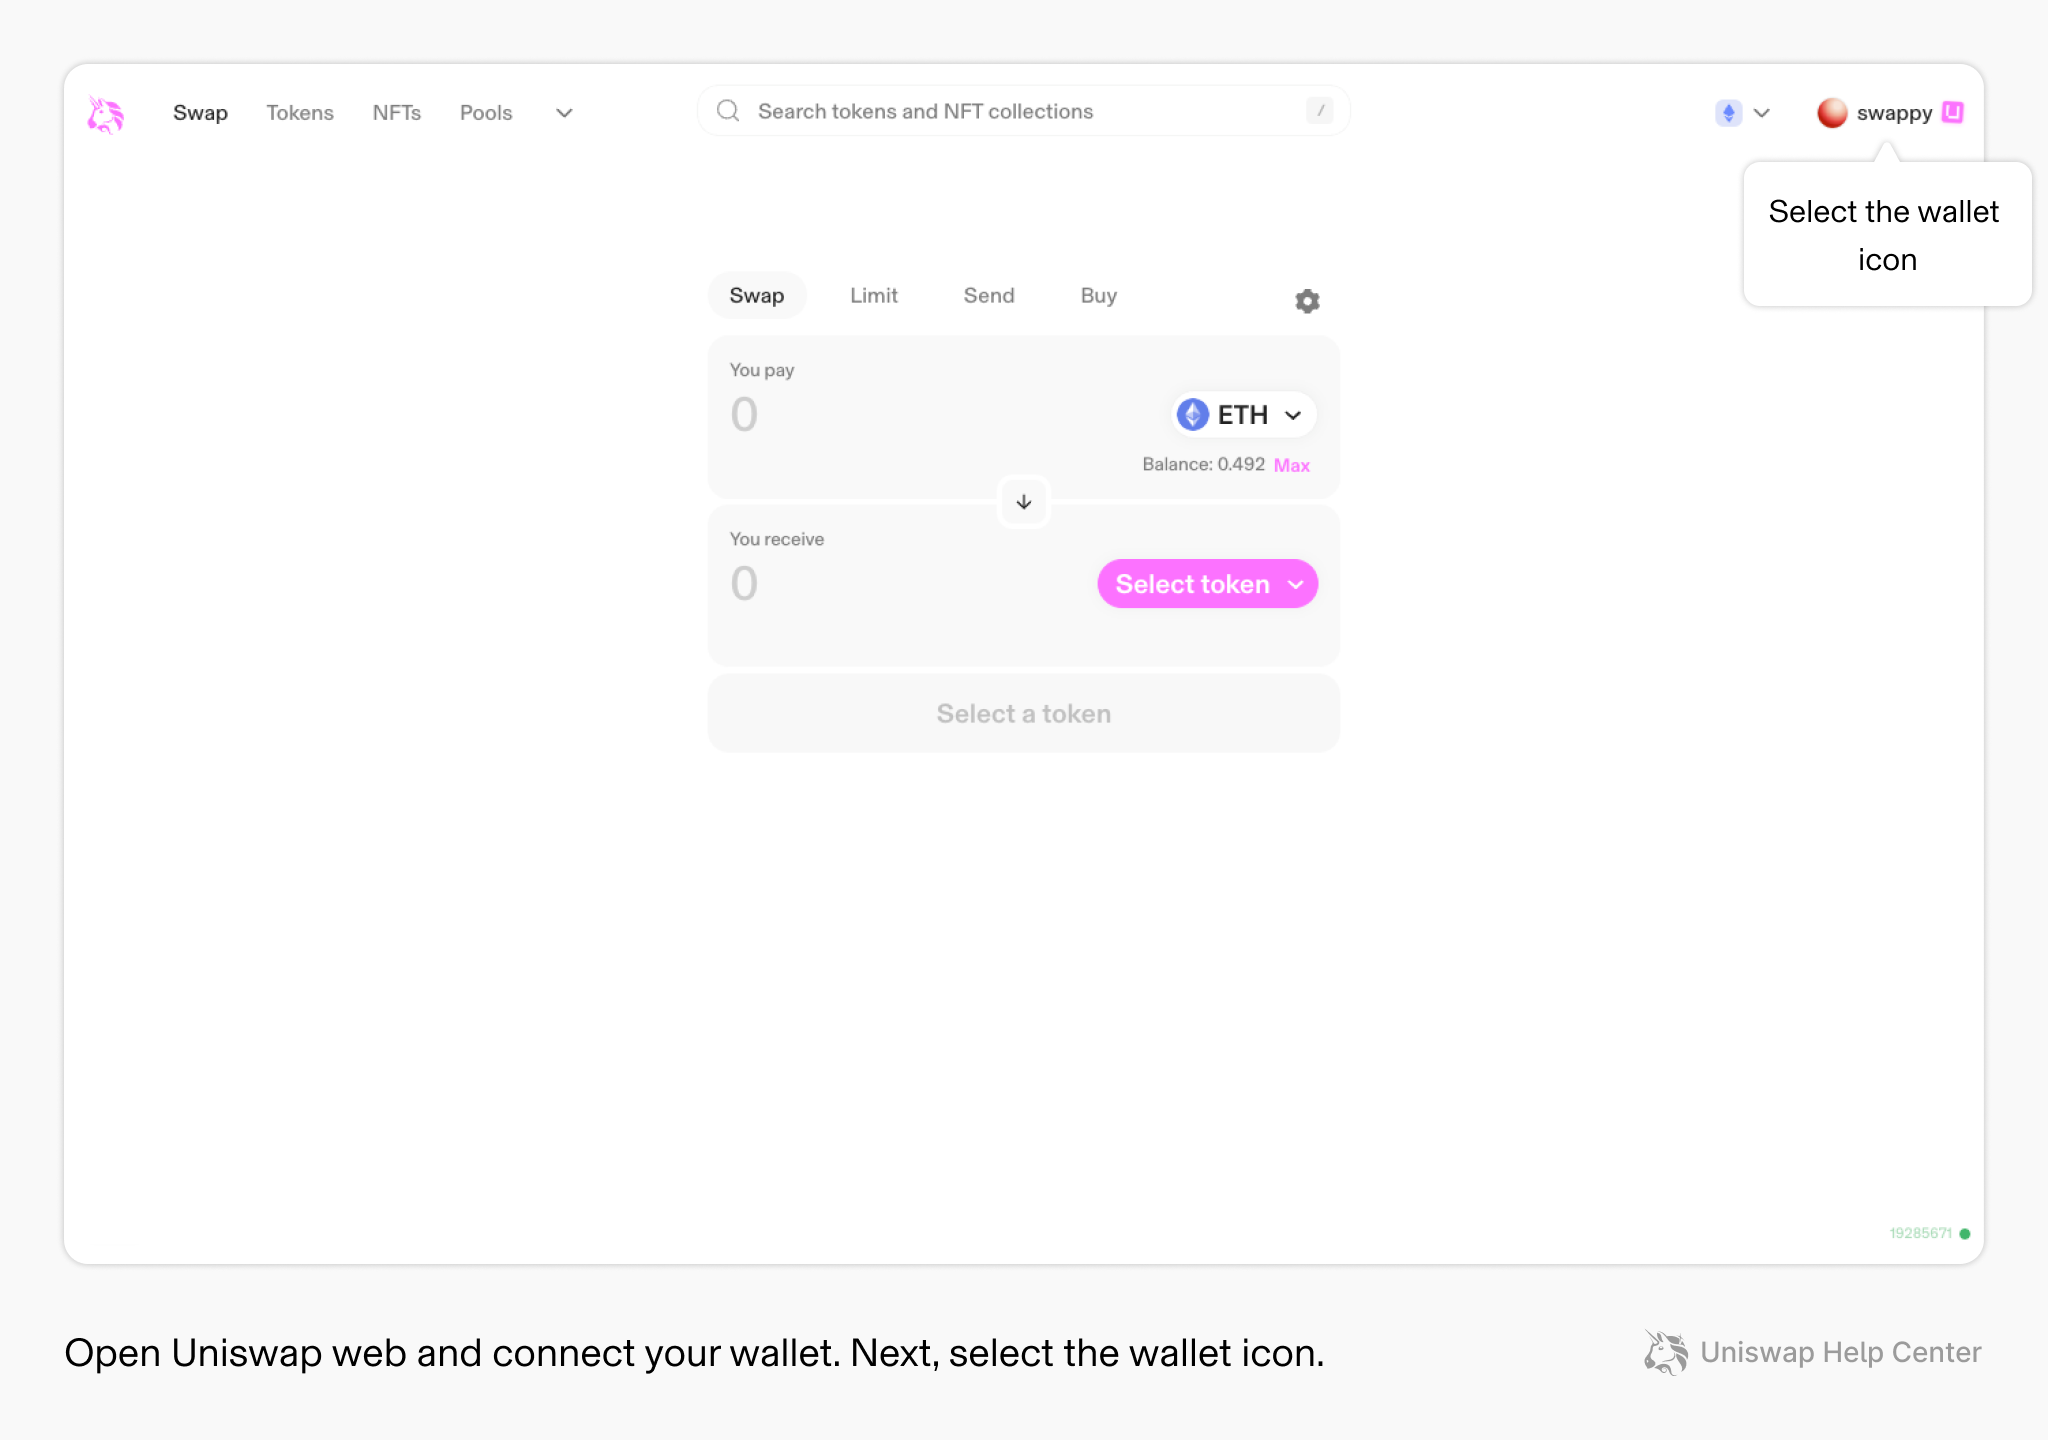Open the Pools page

[486, 113]
